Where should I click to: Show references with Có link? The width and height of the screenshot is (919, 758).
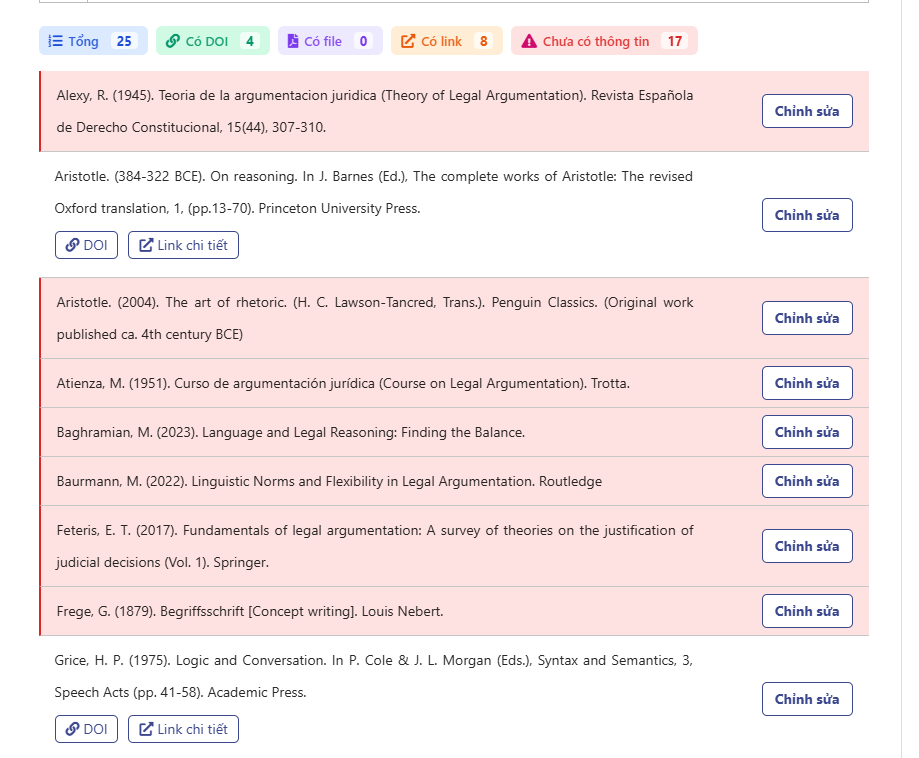(447, 41)
